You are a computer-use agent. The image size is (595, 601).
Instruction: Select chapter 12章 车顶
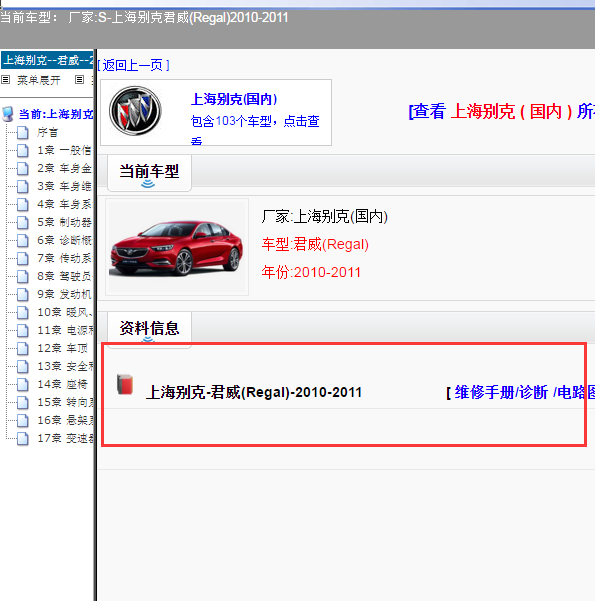point(62,349)
